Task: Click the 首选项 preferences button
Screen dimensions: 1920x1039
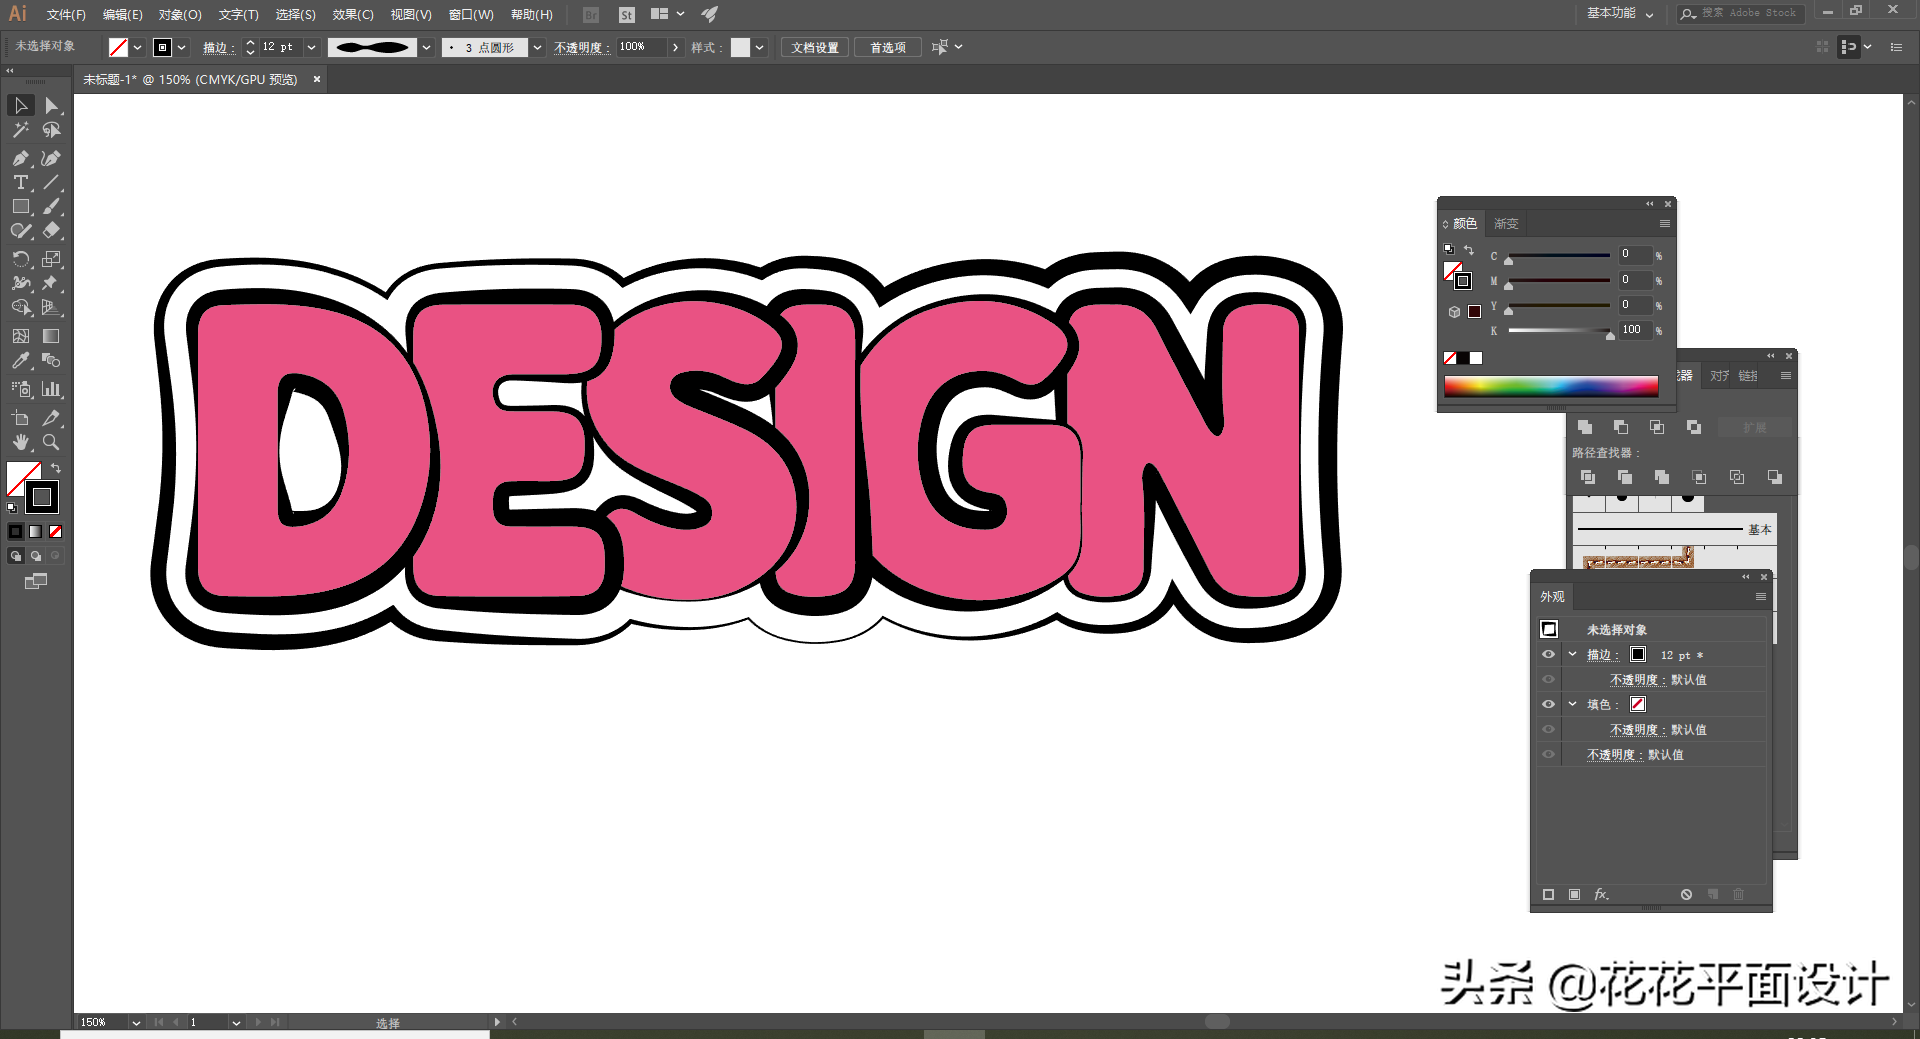Action: [x=887, y=47]
